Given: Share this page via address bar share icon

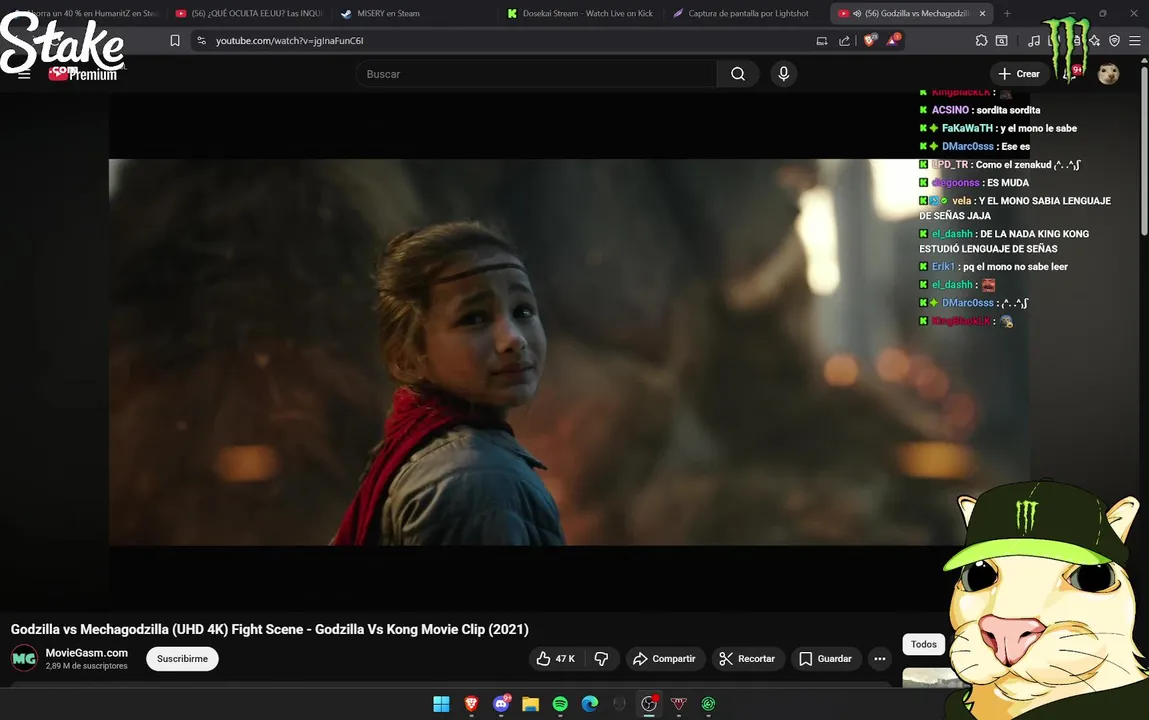Looking at the screenshot, I should pos(844,41).
